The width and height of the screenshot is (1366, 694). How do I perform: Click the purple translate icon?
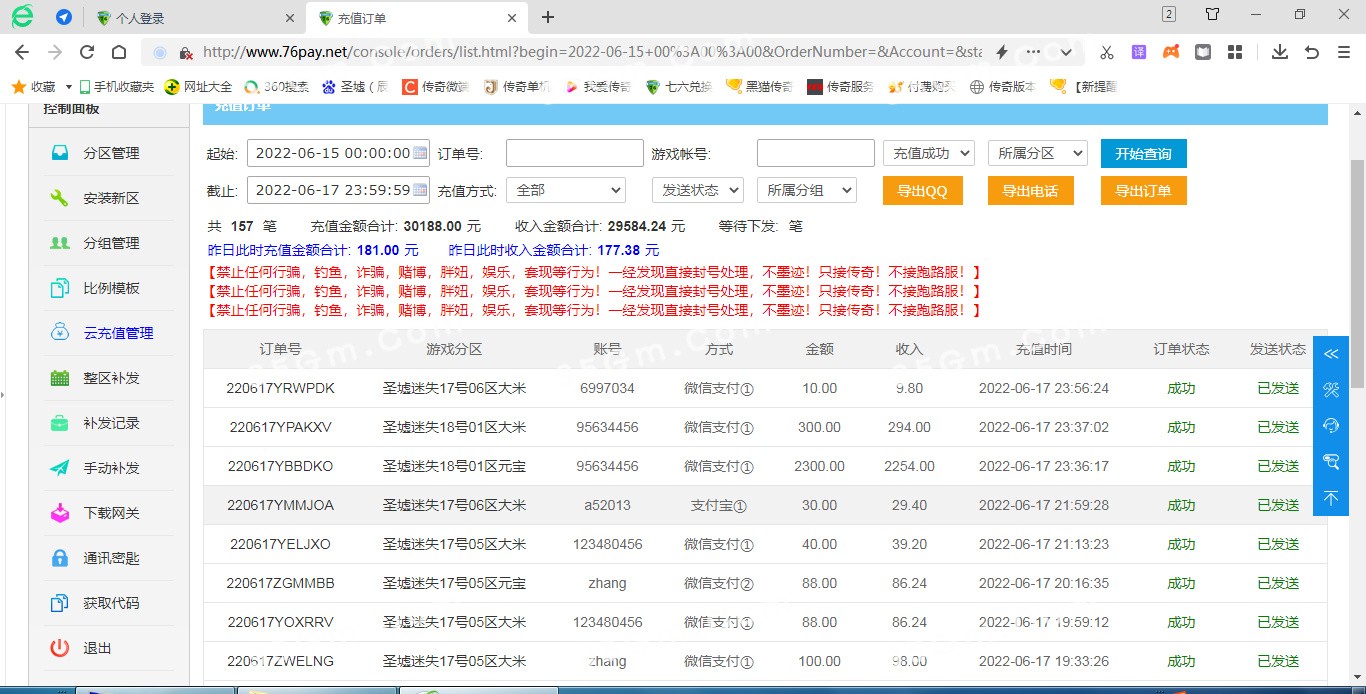1139,52
